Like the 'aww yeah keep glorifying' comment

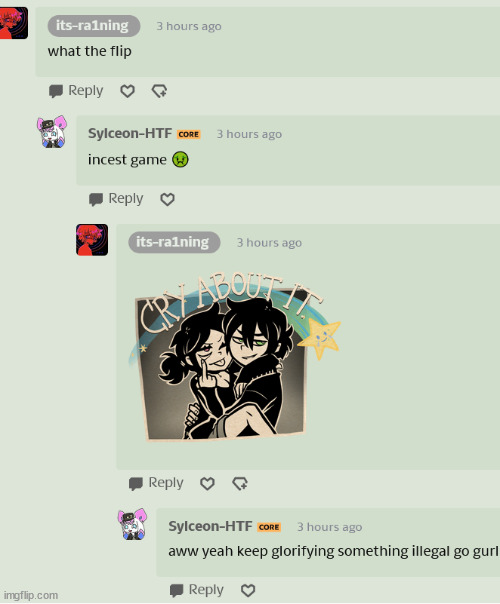(x=248, y=590)
